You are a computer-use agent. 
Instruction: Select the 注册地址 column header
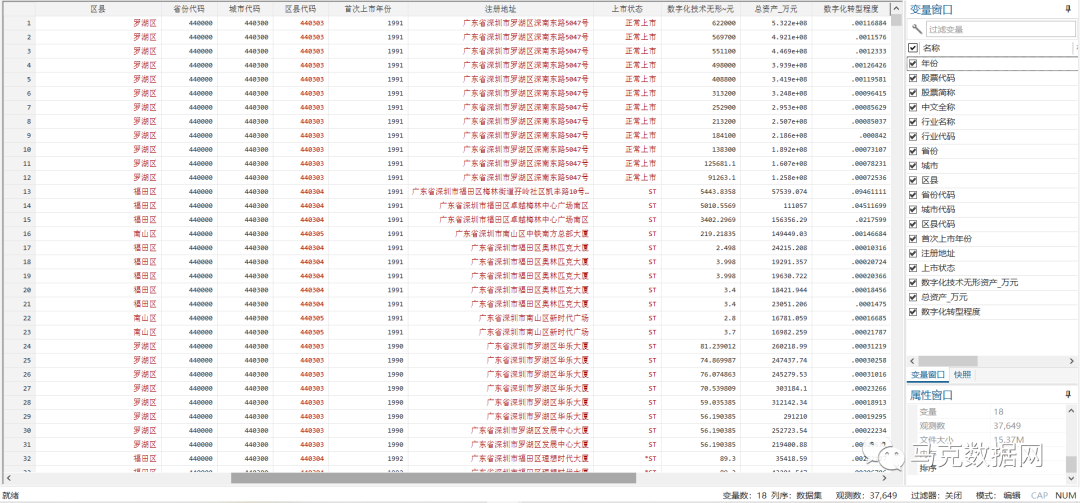(x=500, y=9)
